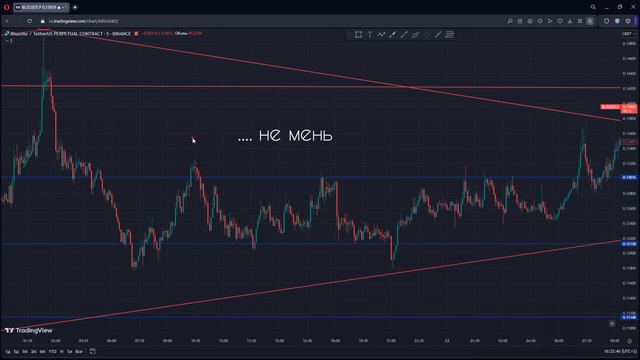The height and width of the screenshot is (360, 640).
Task: Select the trend line tool with endpoint dots
Action: click(x=393, y=35)
